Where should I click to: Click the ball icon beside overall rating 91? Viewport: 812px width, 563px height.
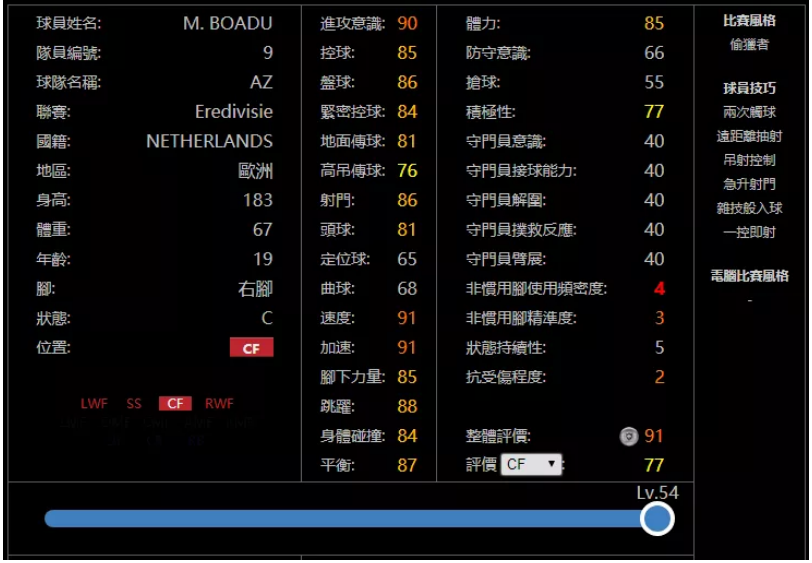629,436
